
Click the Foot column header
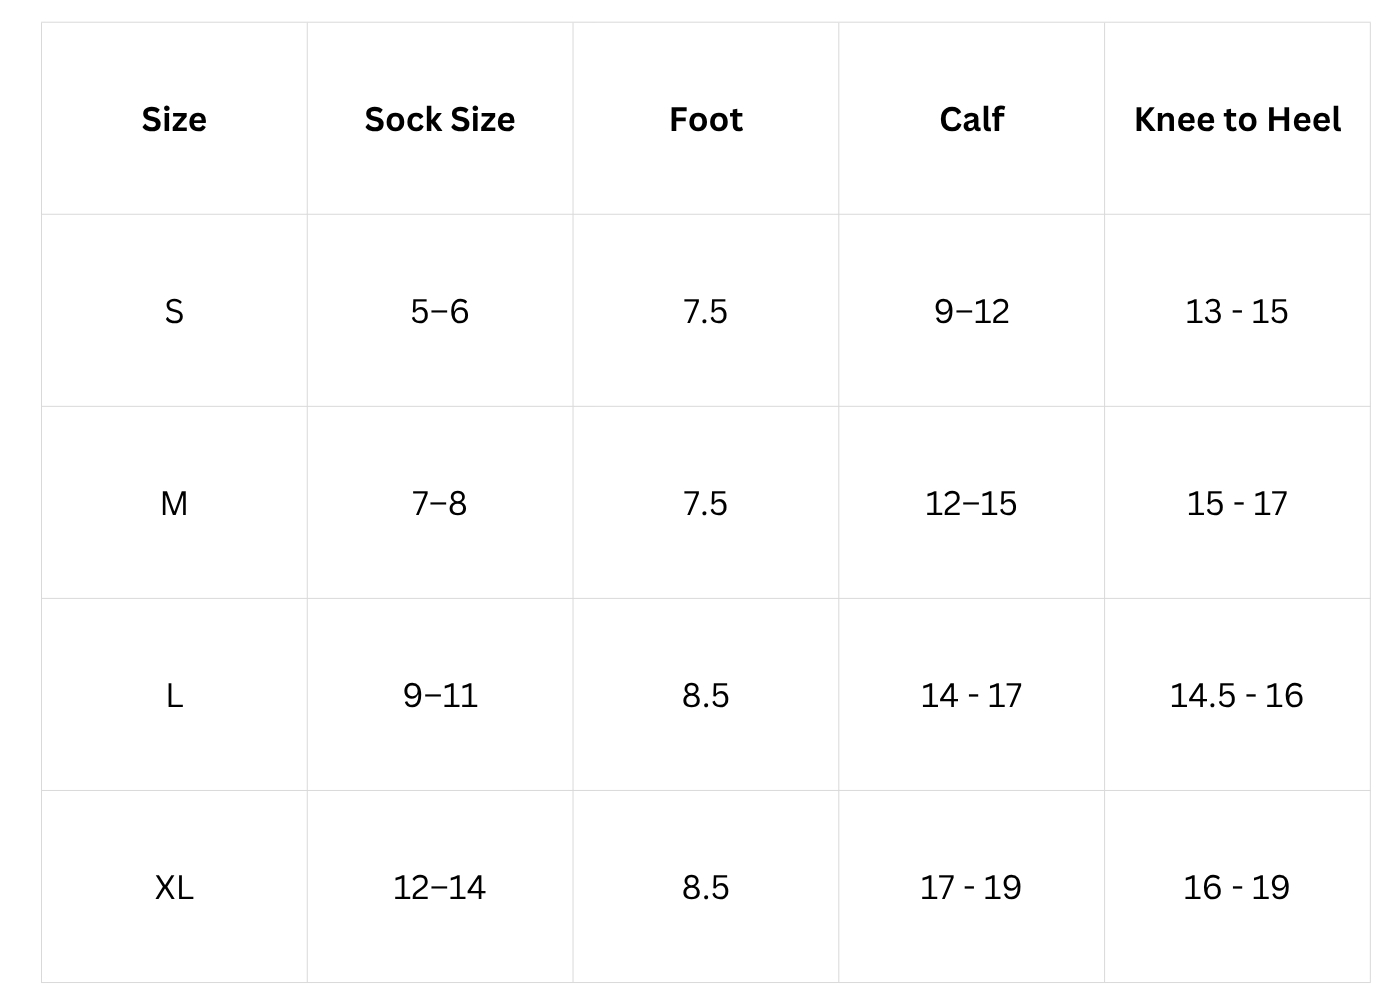tap(706, 119)
